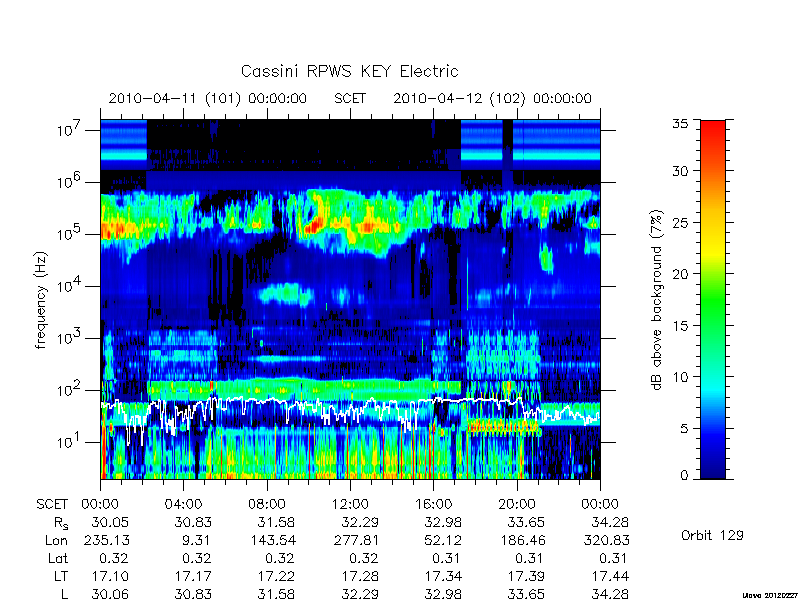Click the Rs value '31.58'

click(x=276, y=523)
